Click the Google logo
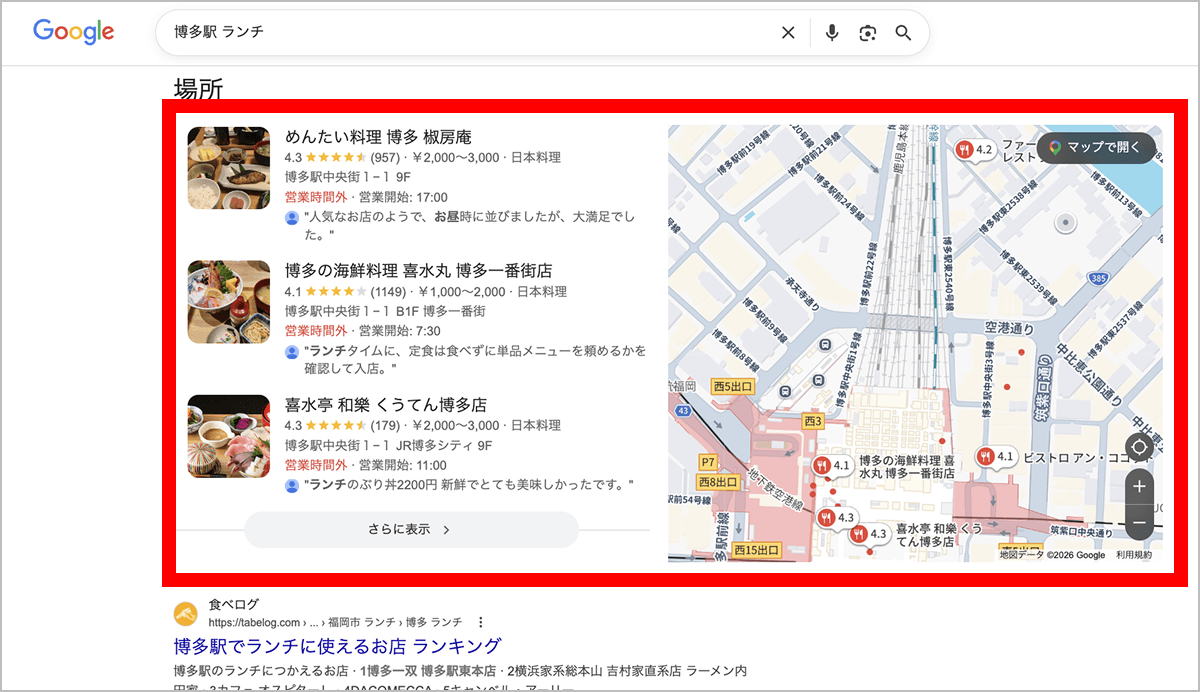This screenshot has width=1200, height=692. [x=74, y=32]
